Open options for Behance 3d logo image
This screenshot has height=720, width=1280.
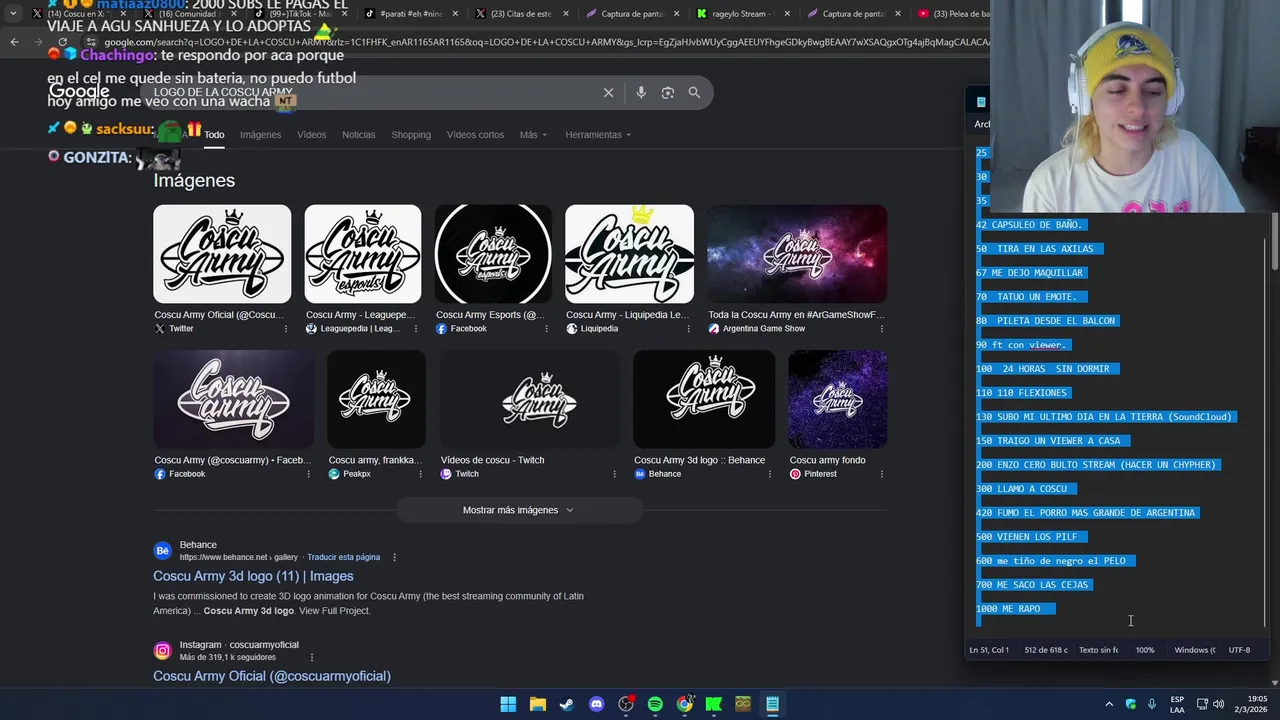769,474
